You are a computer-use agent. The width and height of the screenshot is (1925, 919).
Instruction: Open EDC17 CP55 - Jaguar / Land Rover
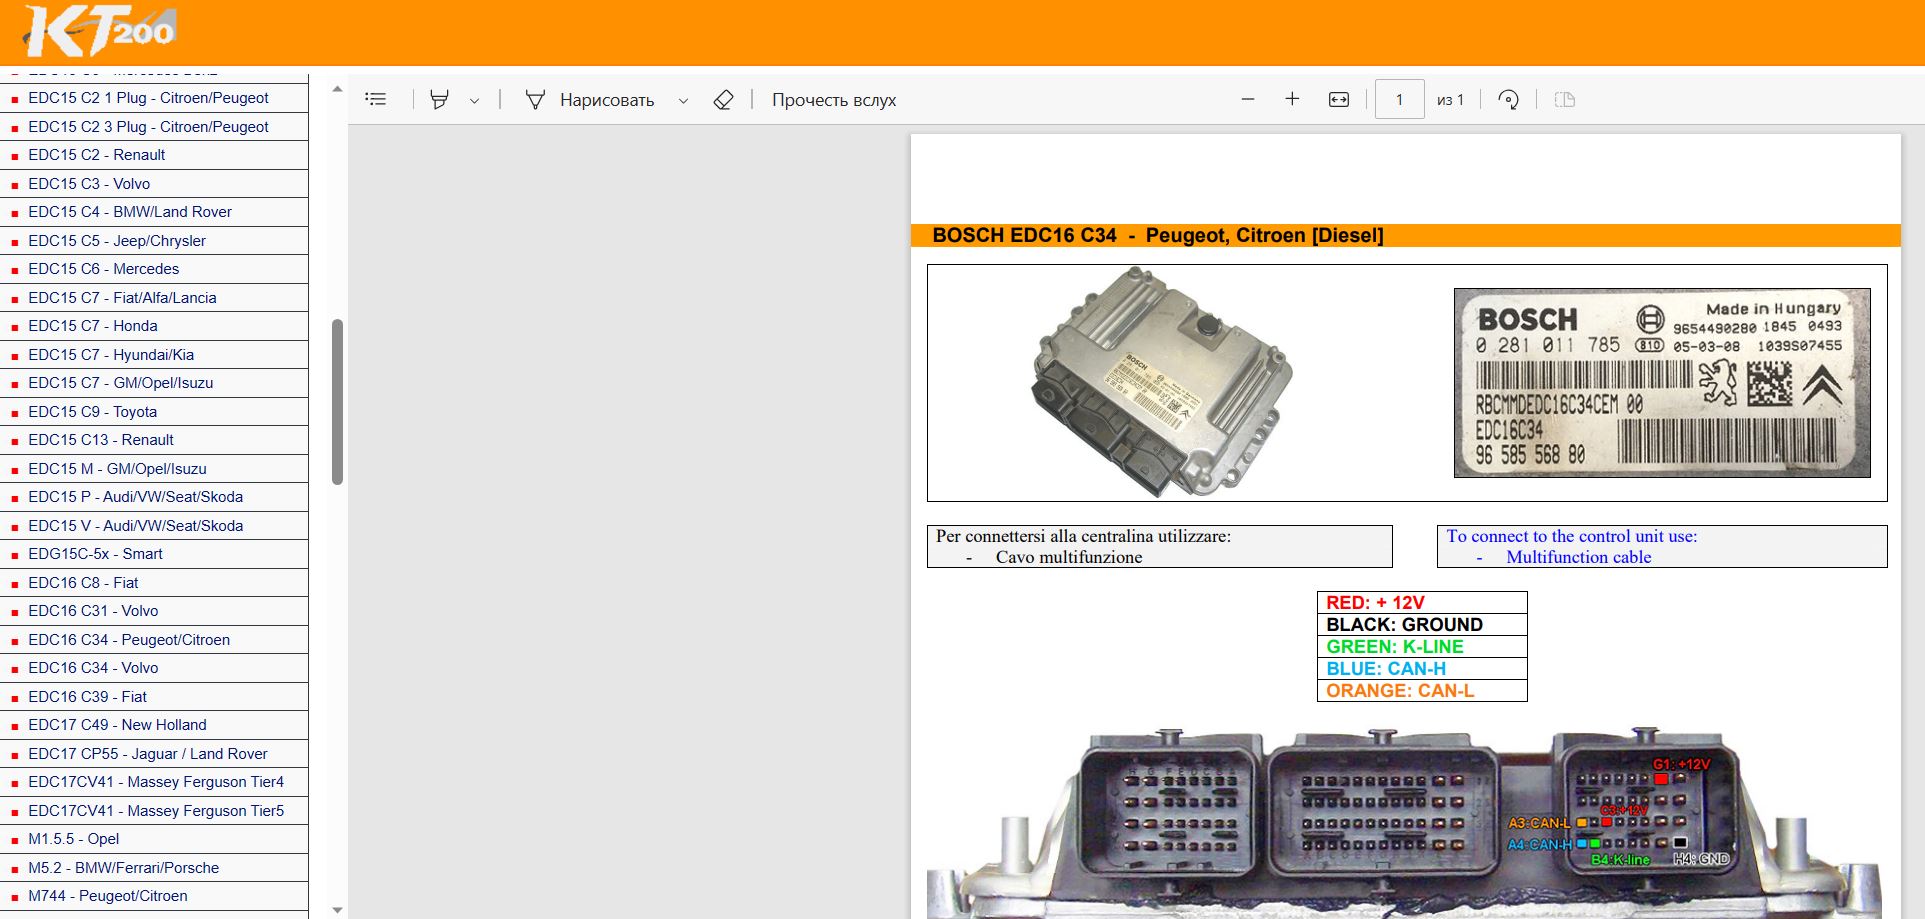point(147,754)
